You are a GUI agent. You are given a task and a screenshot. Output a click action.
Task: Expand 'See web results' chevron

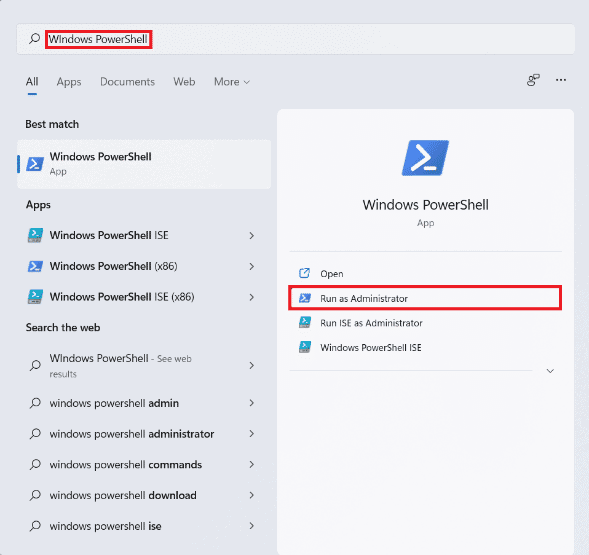(x=251, y=365)
